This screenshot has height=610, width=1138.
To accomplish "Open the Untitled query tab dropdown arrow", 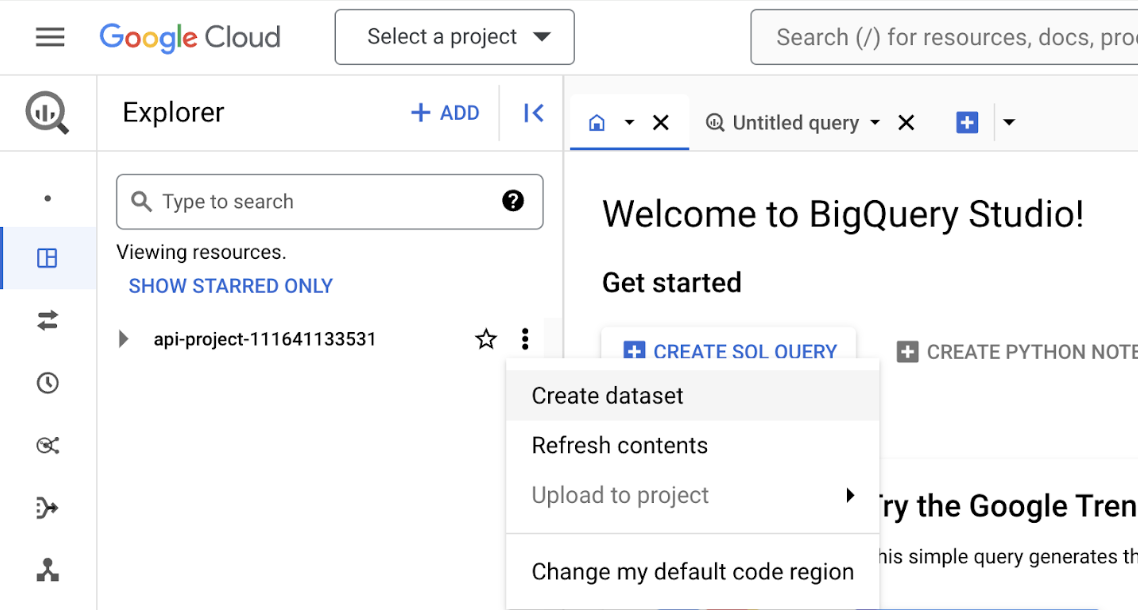I will click(875, 122).
